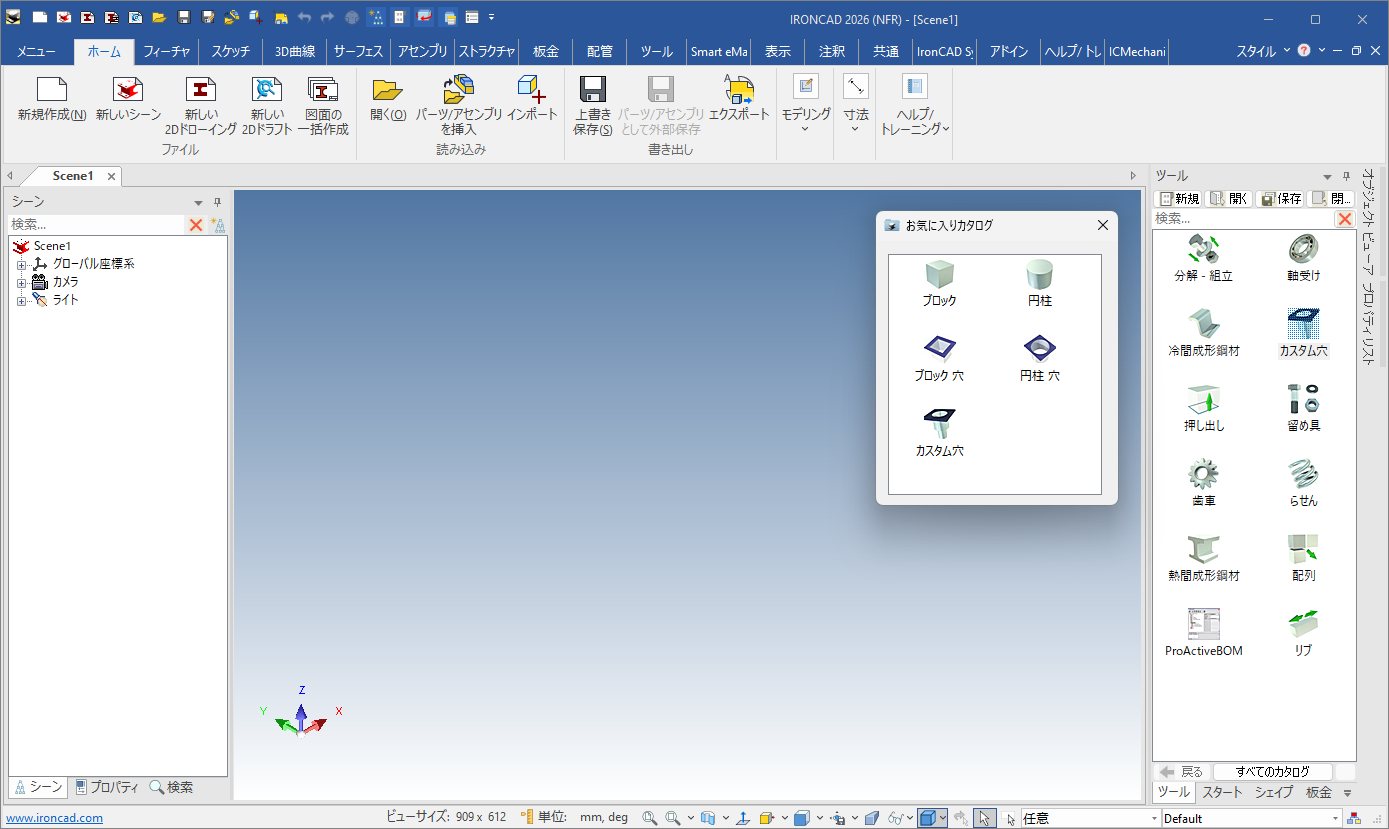Click the 開く catalog button
1389x829 pixels.
coord(1229,198)
